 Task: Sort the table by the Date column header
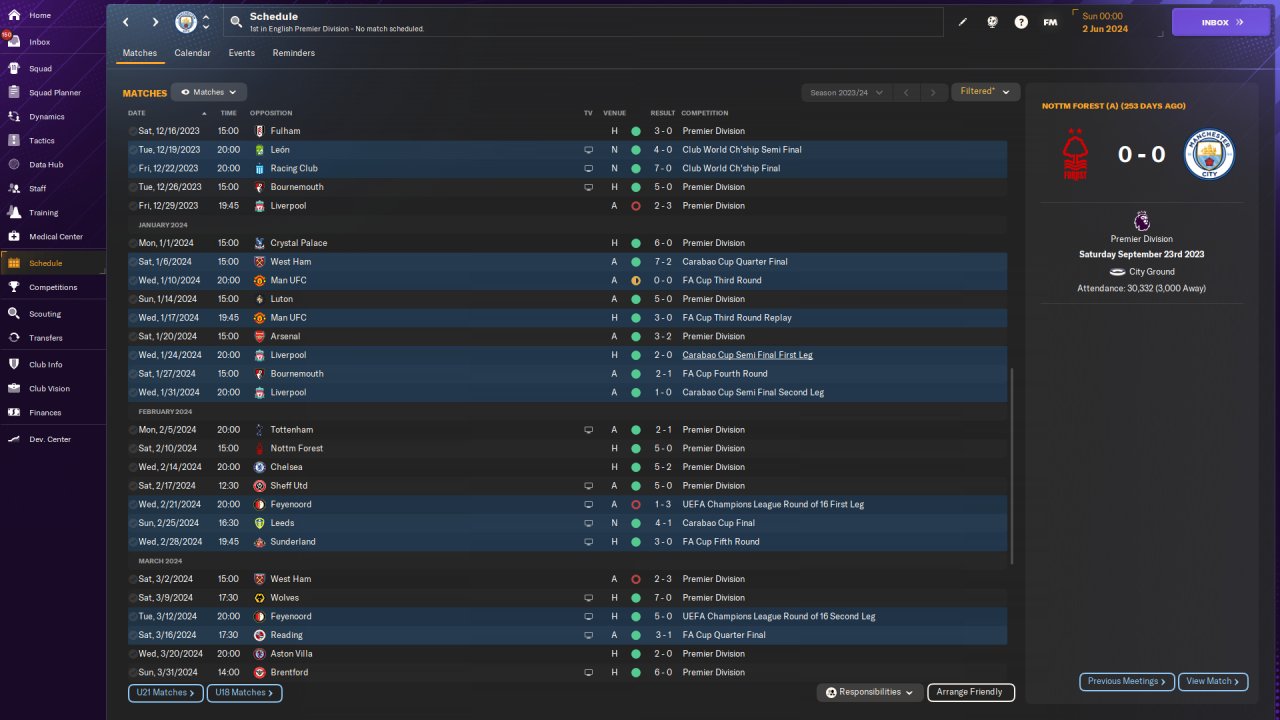[137, 113]
